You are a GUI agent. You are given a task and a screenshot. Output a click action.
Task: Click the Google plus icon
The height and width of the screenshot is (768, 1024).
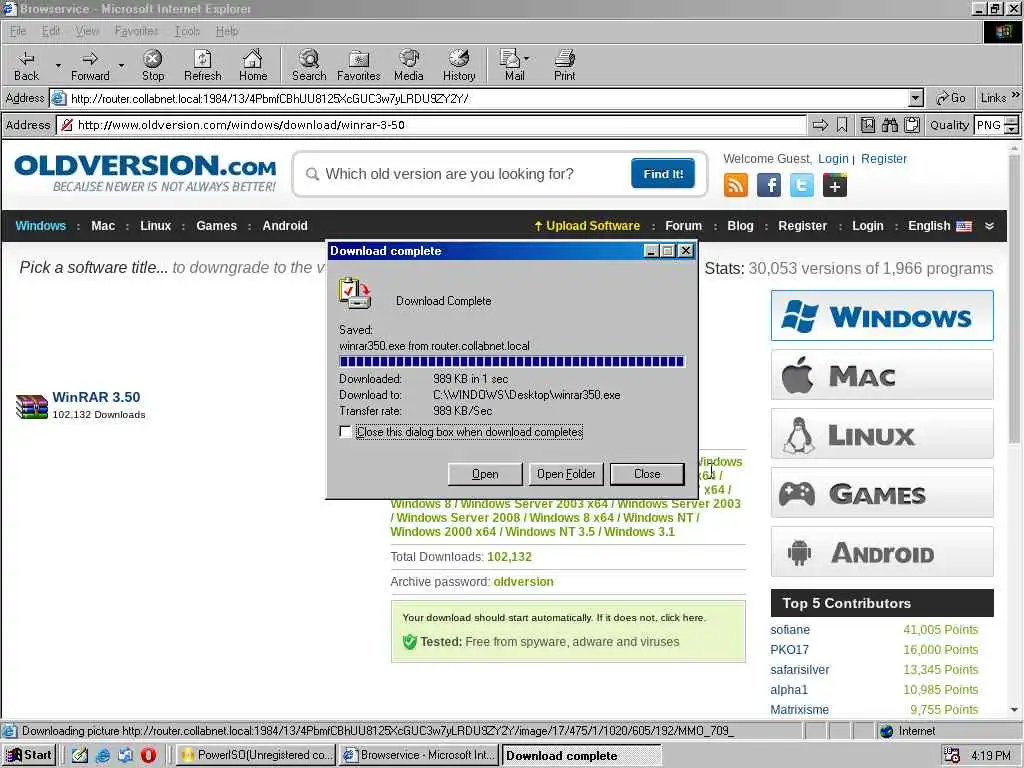coord(835,185)
